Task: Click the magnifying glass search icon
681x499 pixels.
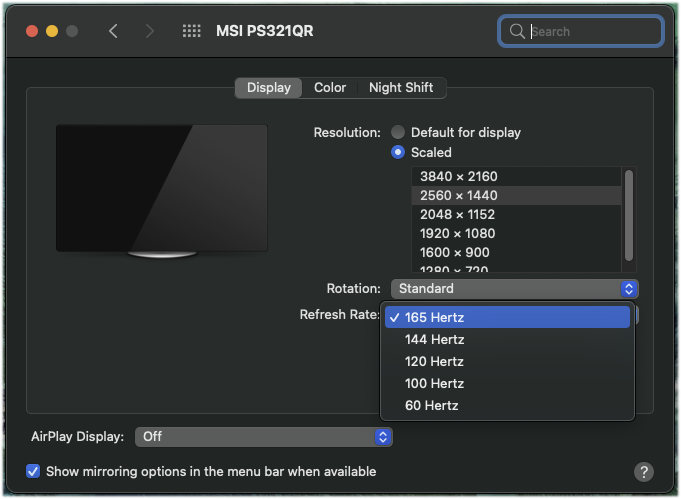Action: 517,31
